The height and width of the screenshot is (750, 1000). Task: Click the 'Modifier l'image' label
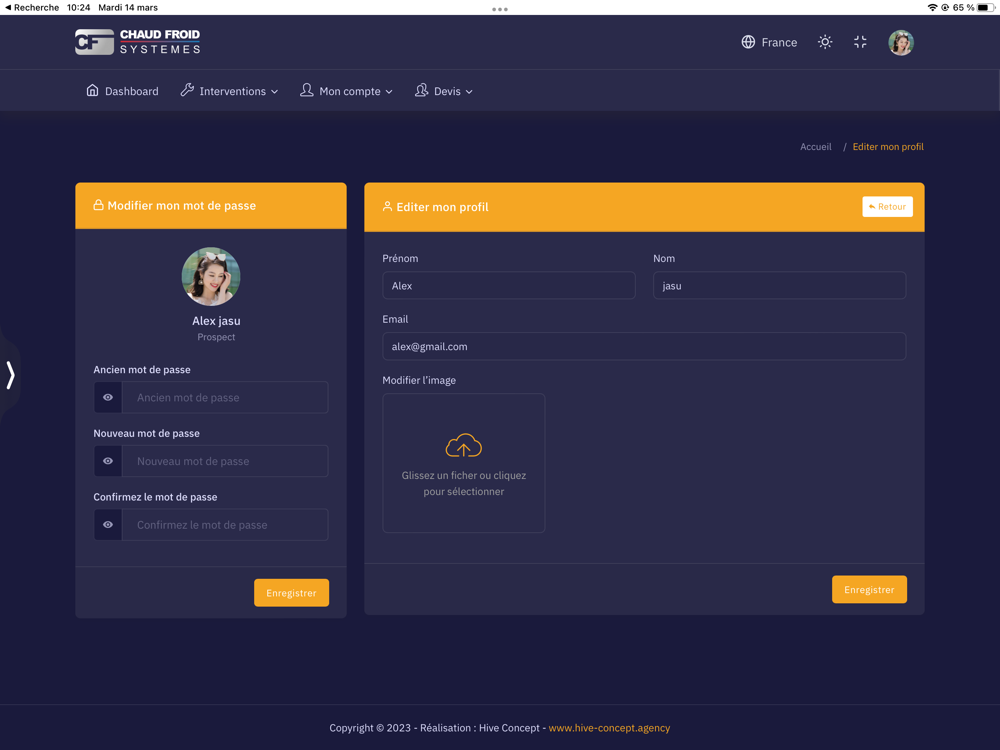pos(419,380)
